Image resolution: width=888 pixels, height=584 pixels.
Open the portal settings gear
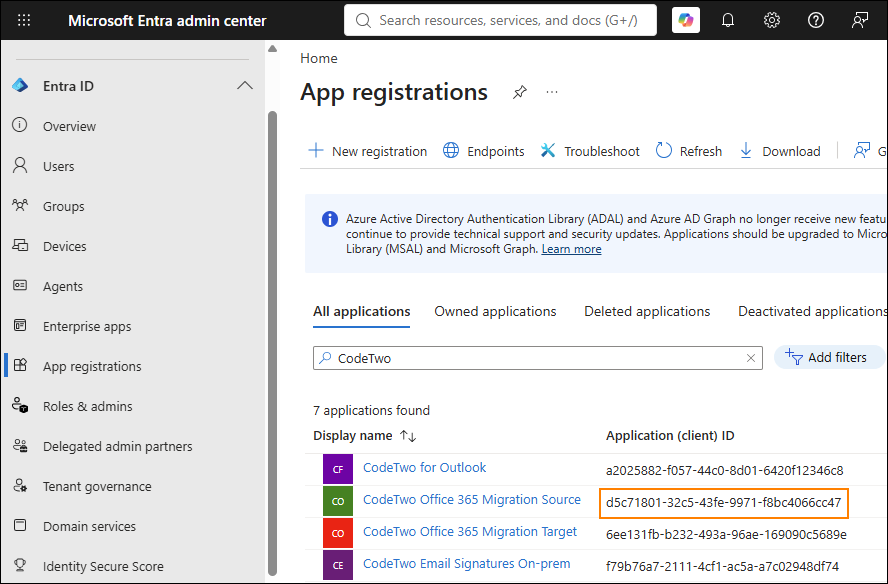[771, 20]
